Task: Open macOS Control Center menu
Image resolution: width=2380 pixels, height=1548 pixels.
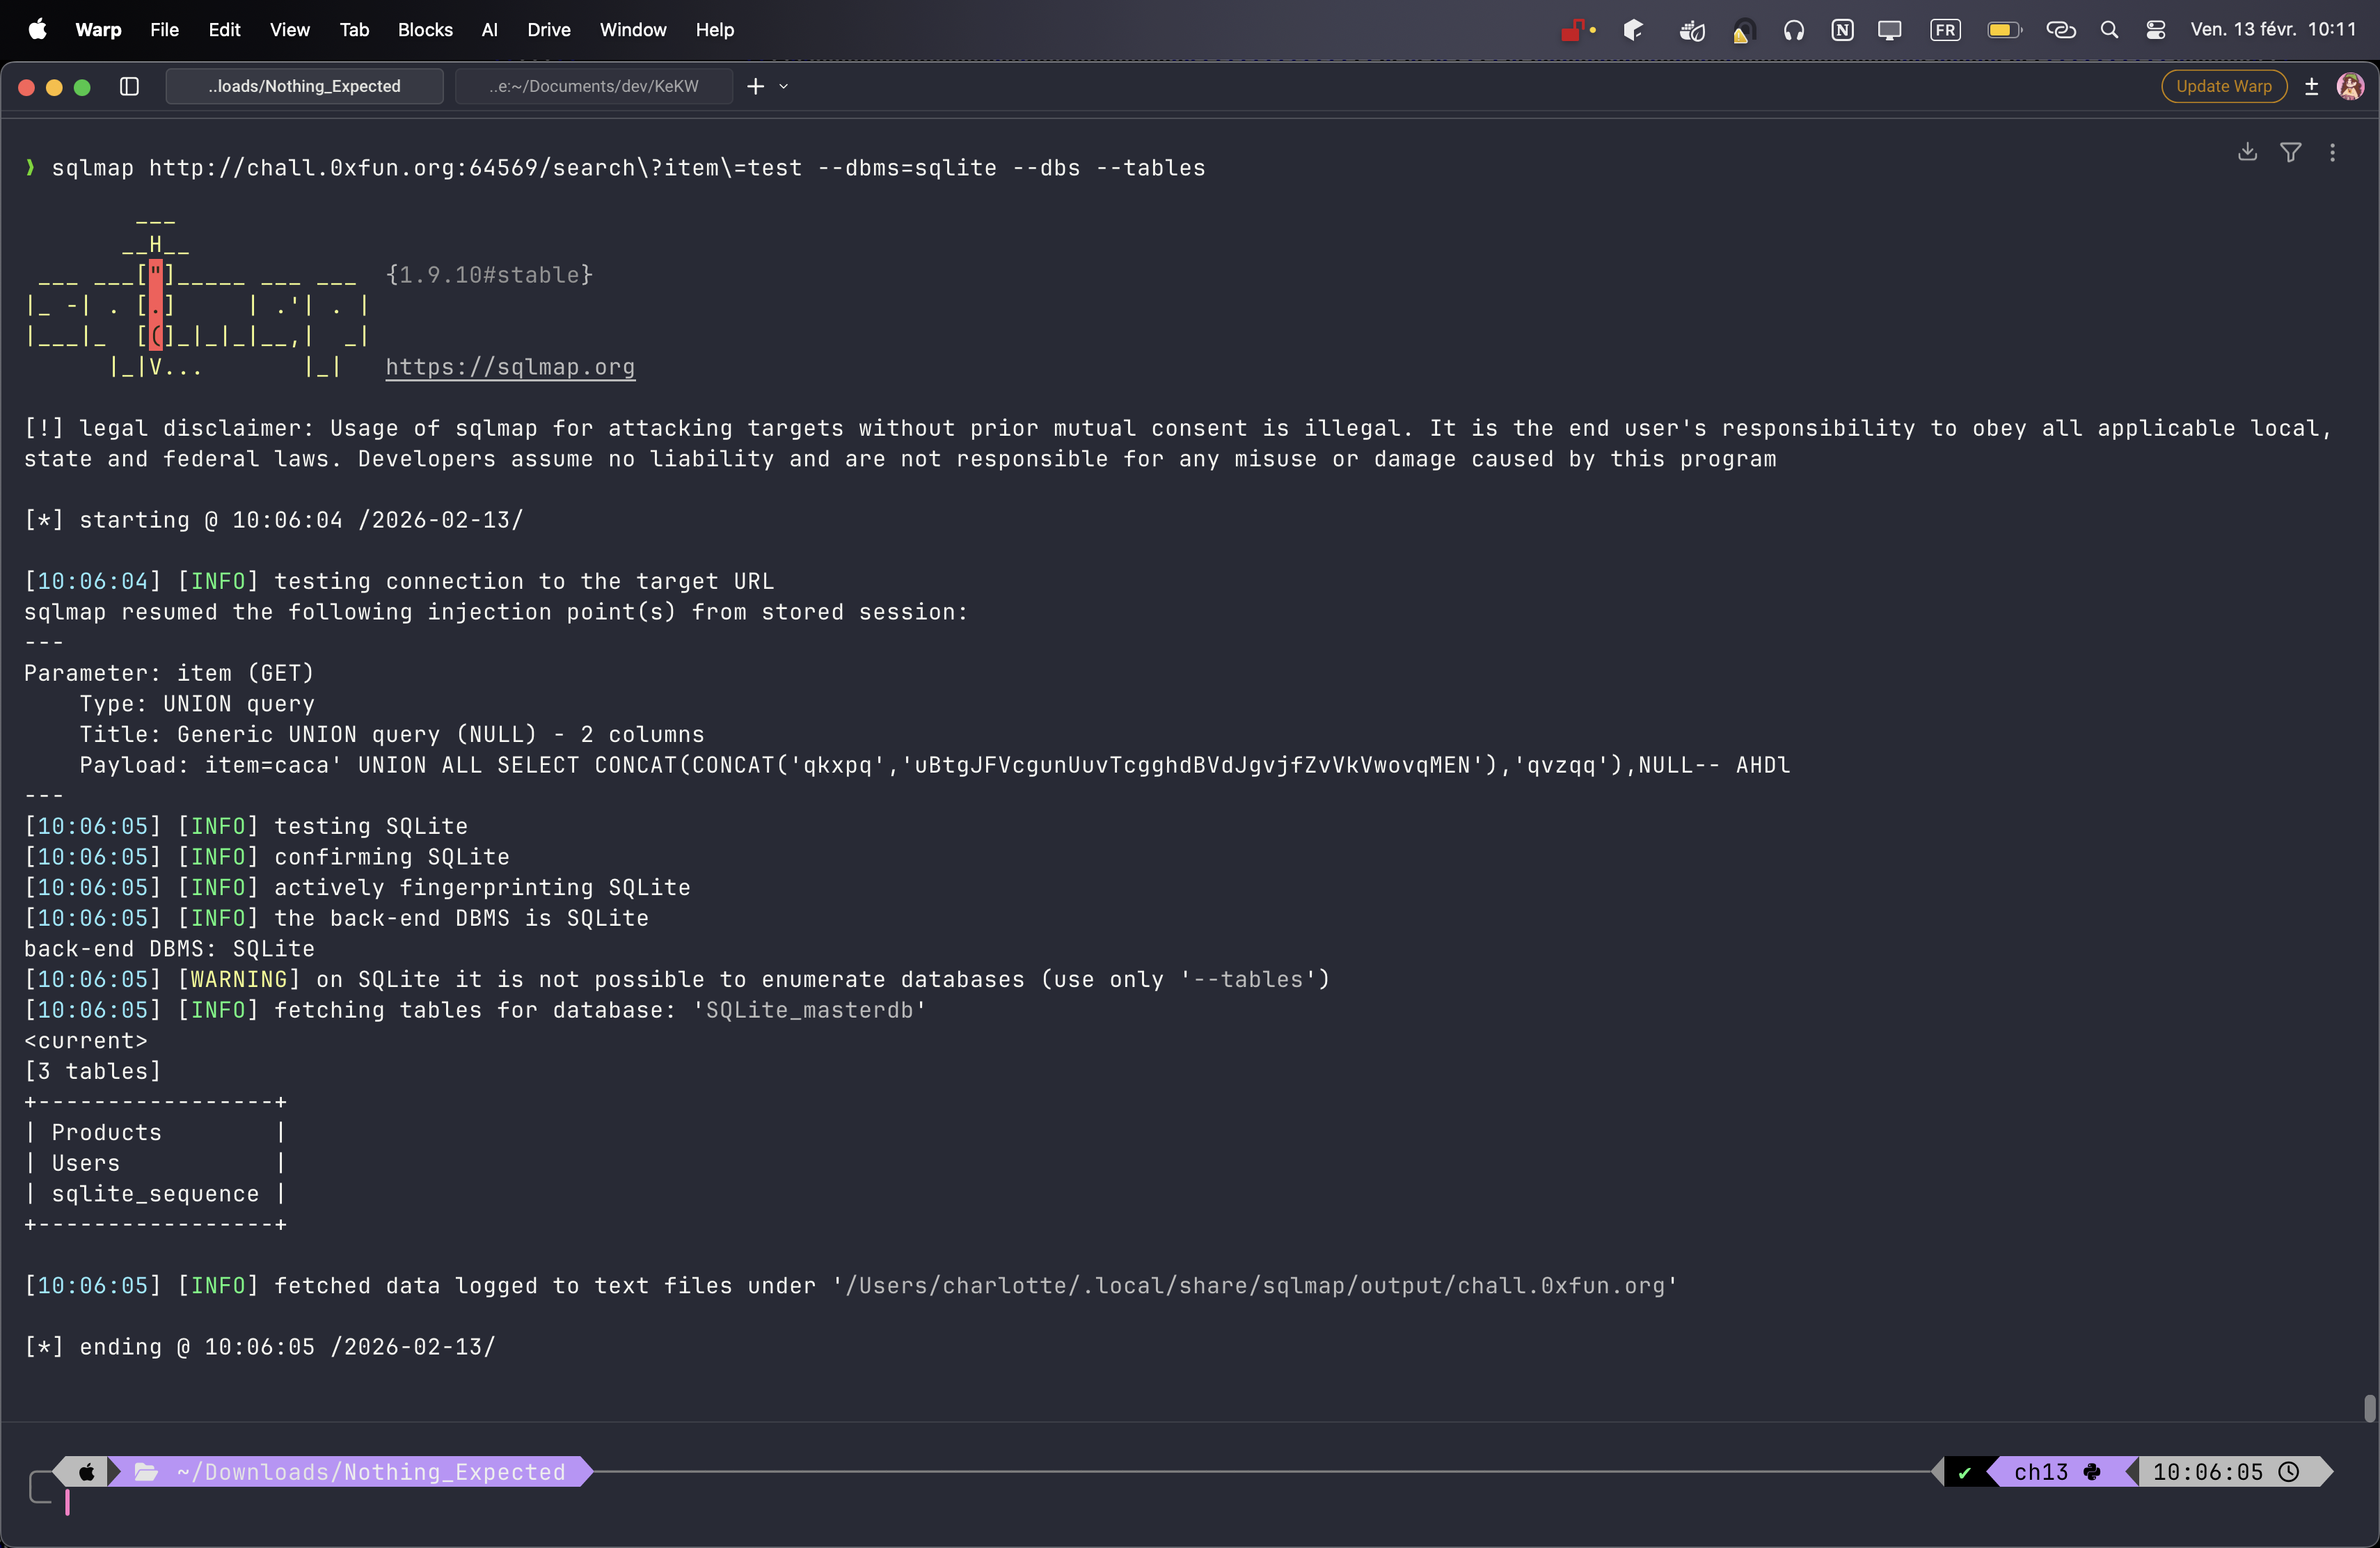Action: [2155, 30]
